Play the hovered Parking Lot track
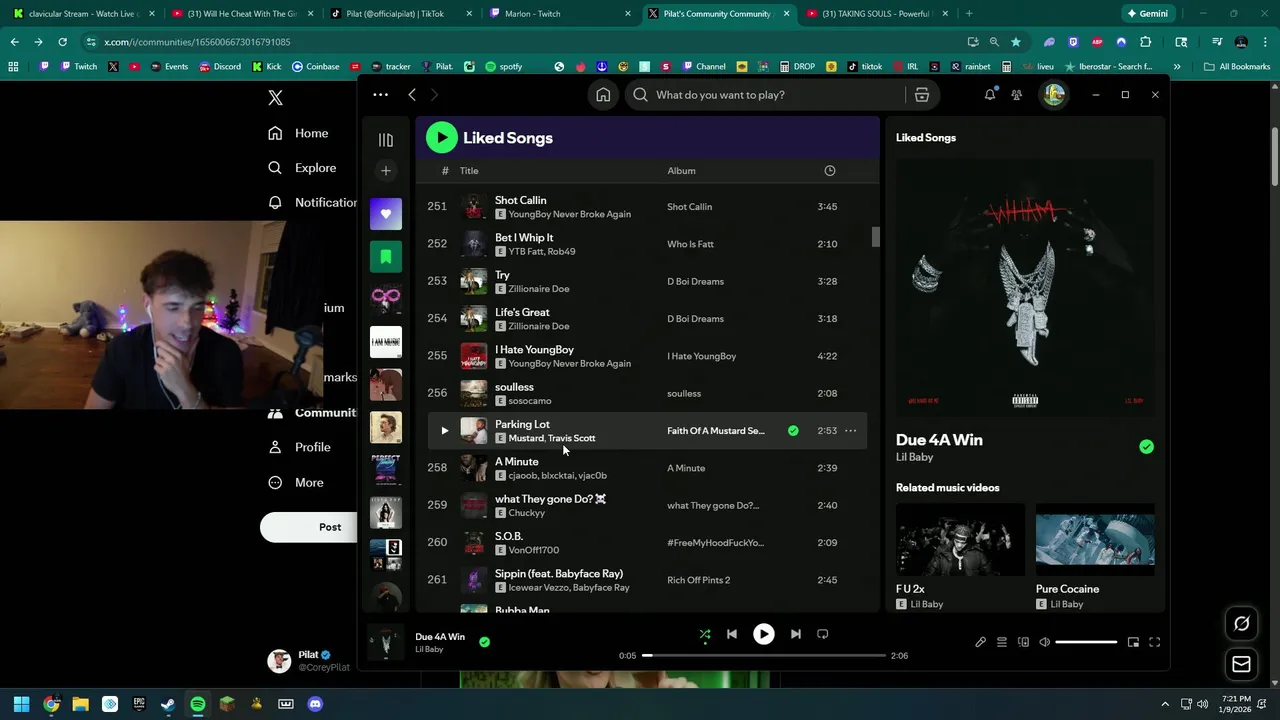This screenshot has height=720, width=1280. tap(445, 430)
